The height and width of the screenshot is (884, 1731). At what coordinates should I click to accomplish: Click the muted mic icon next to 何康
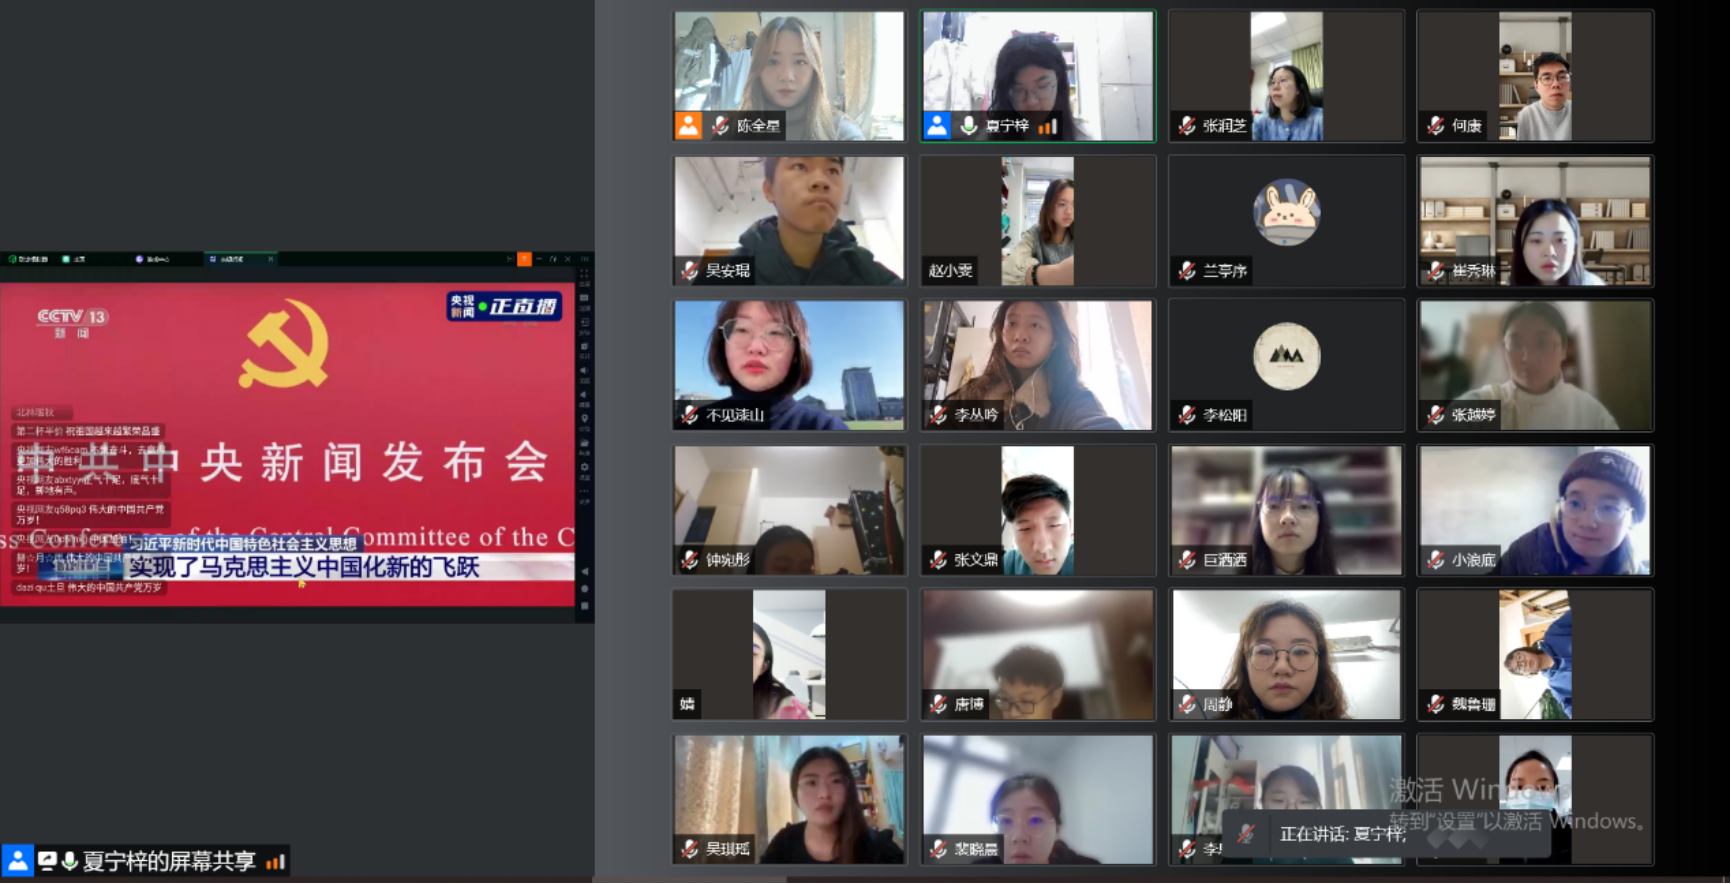click(x=1435, y=126)
